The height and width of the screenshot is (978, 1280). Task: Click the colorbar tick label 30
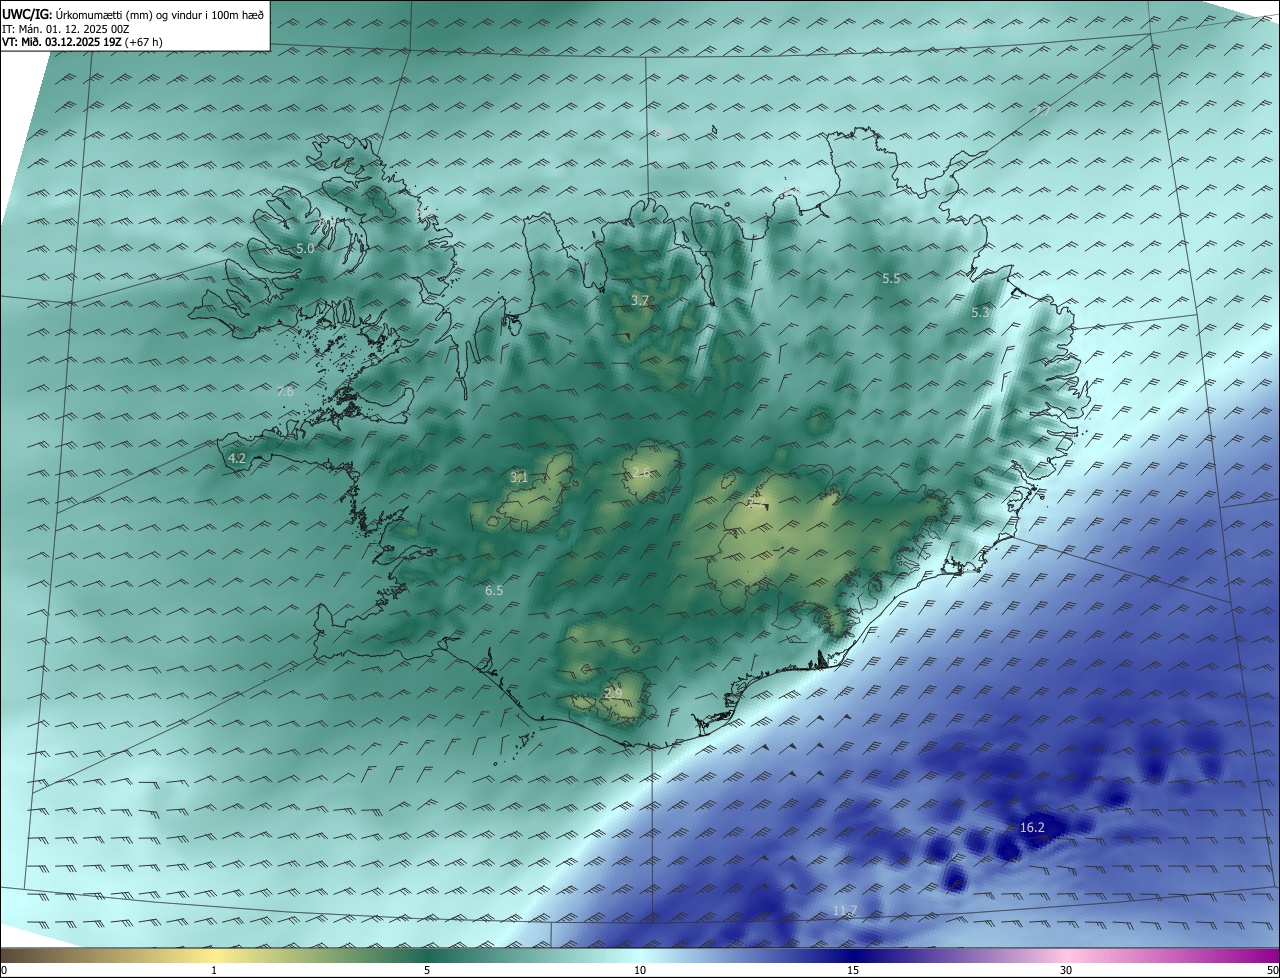tap(1066, 970)
